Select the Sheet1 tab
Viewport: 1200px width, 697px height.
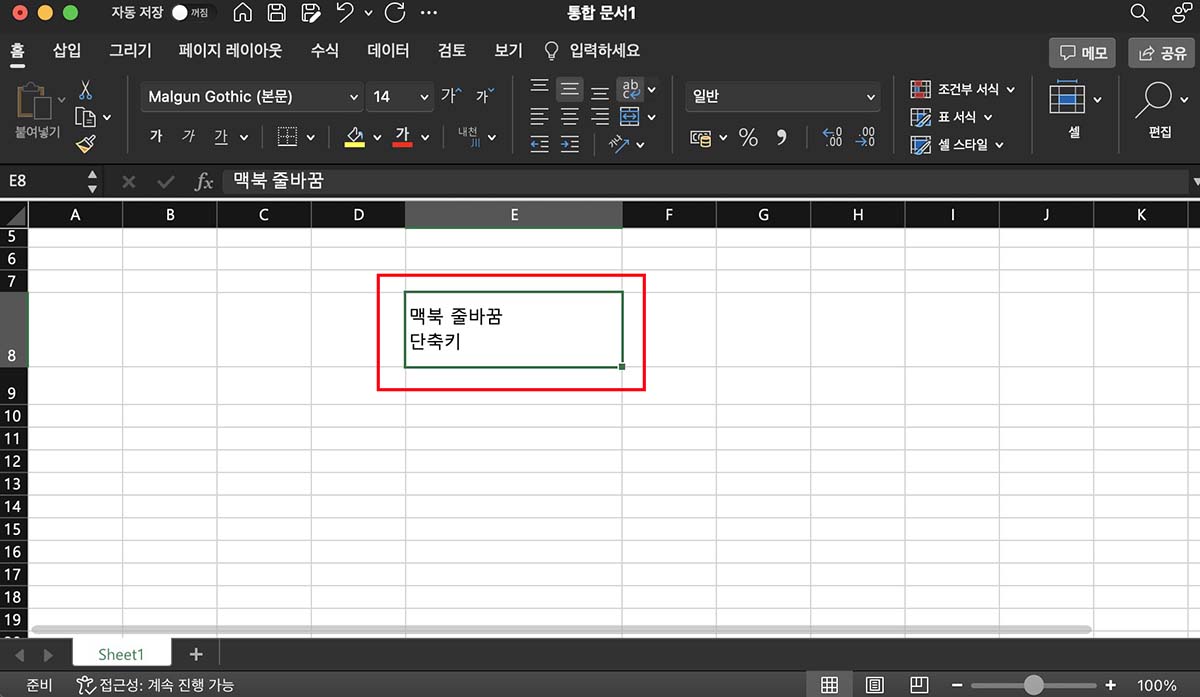click(121, 654)
